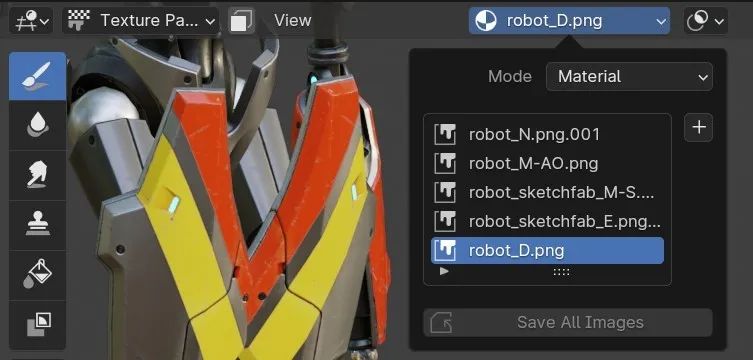Toggle paint face mask selection icon
The image size is (753, 360).
[241, 21]
